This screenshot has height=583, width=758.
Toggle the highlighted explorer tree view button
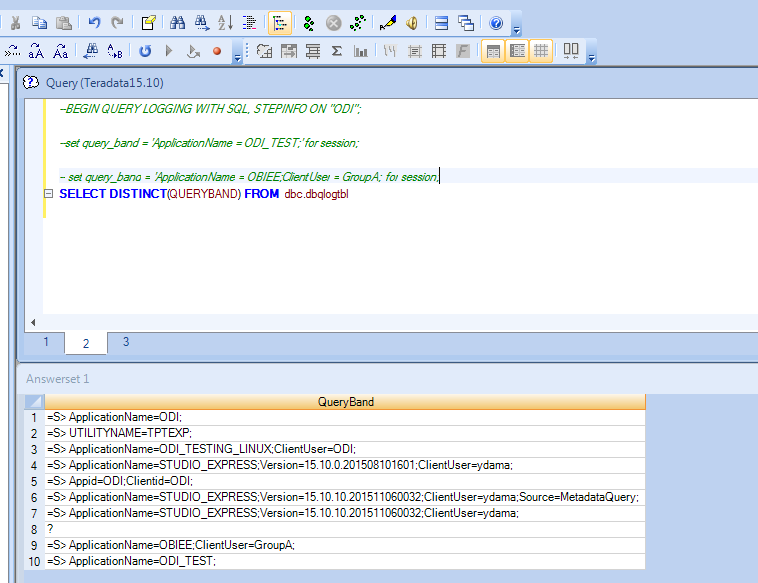point(280,22)
